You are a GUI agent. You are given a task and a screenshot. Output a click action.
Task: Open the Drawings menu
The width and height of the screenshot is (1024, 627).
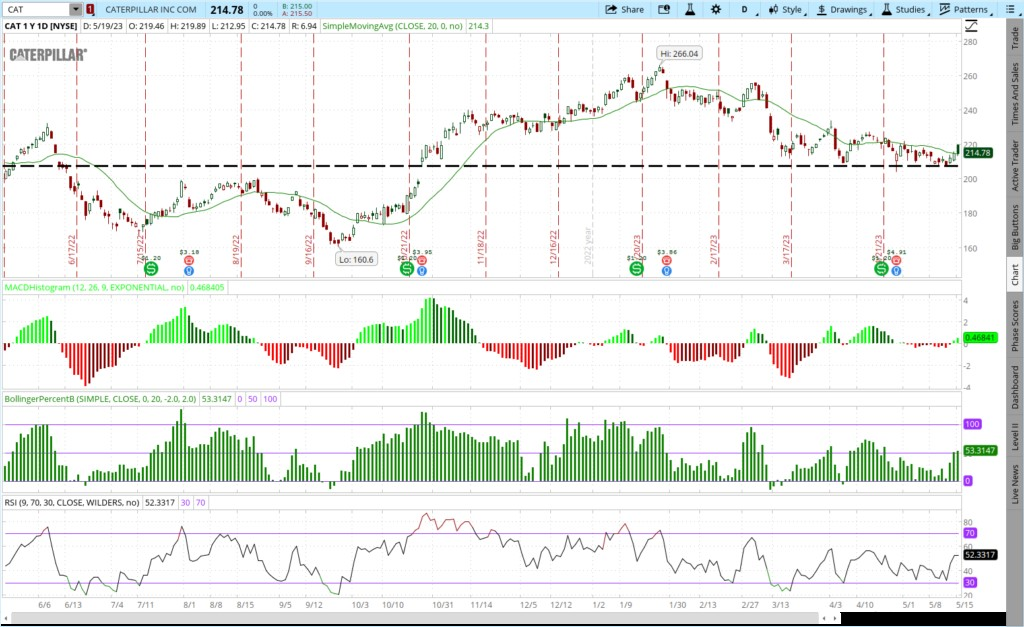(843, 9)
